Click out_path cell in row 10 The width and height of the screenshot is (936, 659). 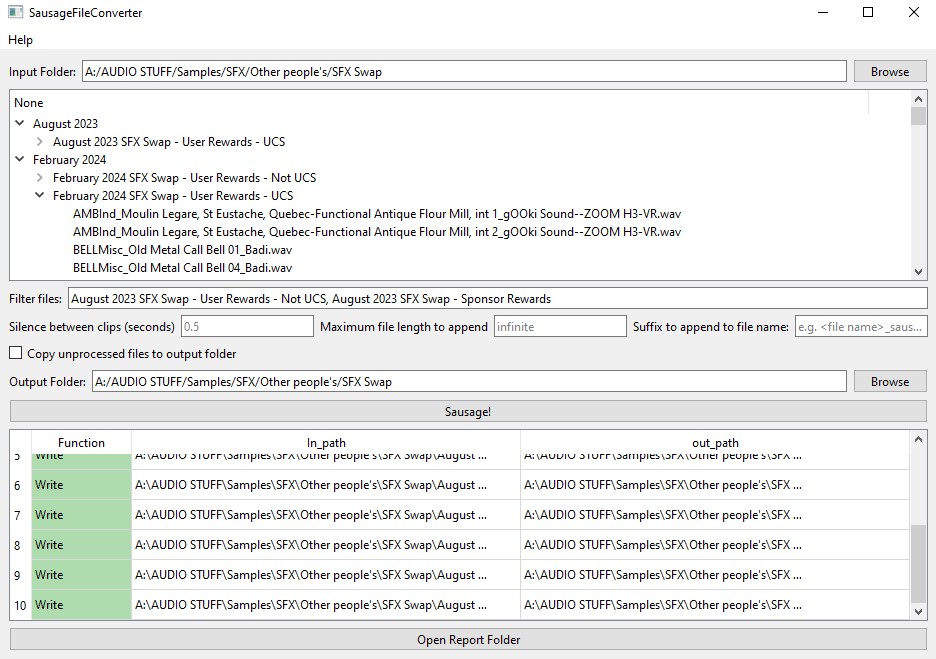pos(715,605)
